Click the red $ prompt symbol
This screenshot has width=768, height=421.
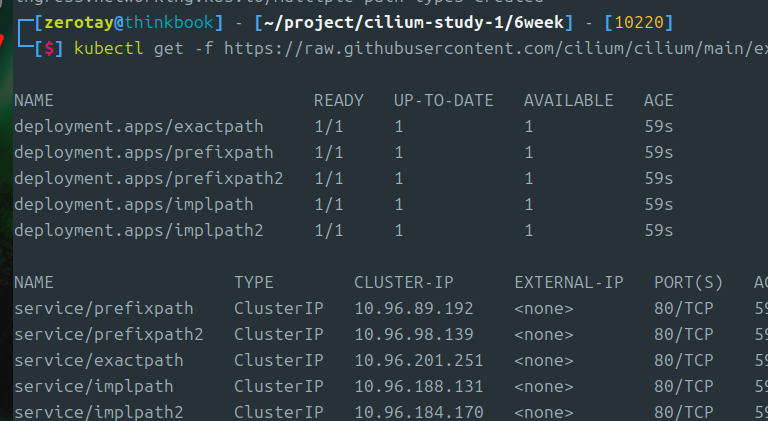(x=48, y=48)
